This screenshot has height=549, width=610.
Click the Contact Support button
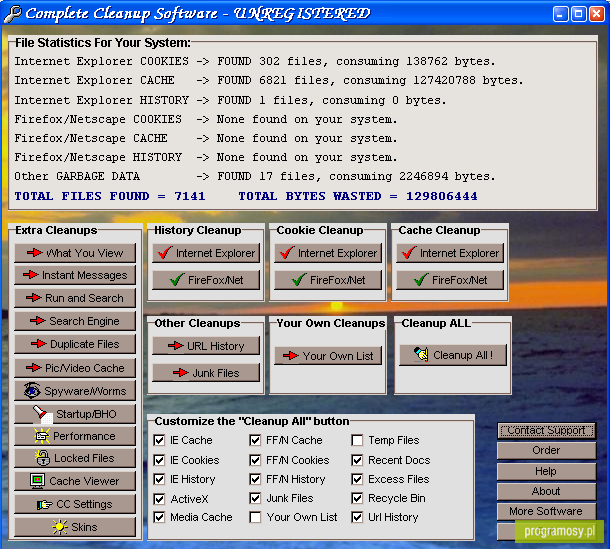[x=546, y=430]
